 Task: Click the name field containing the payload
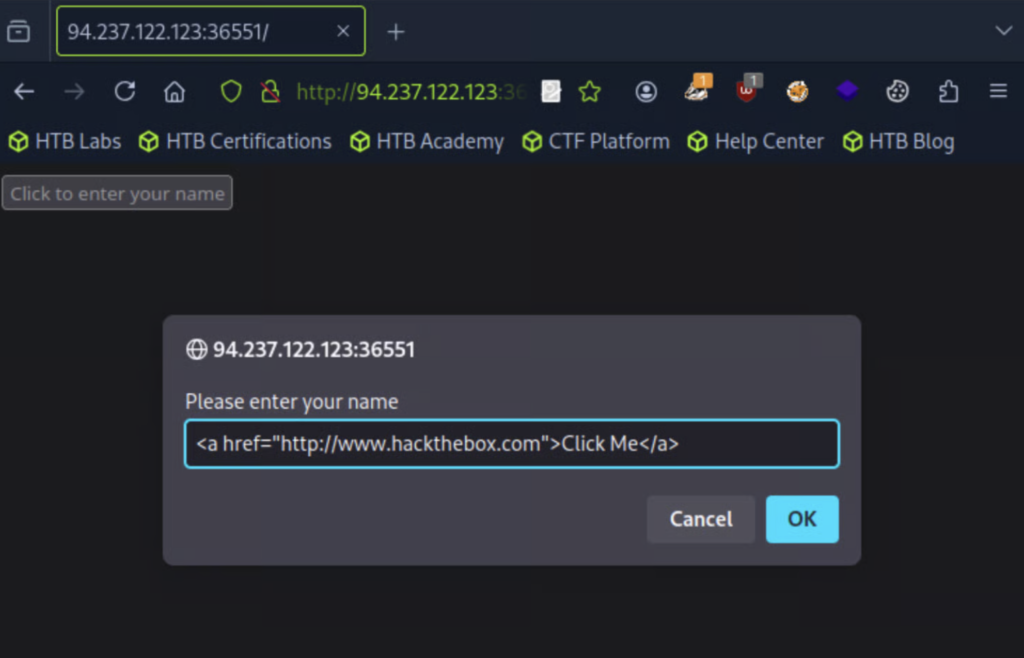click(x=511, y=443)
